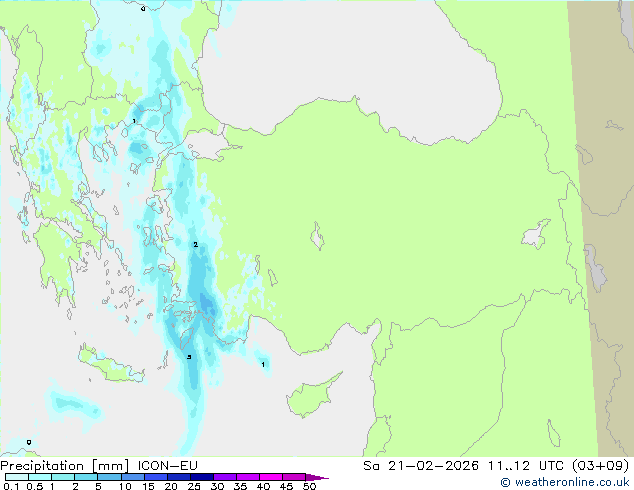Click the legend tick label '50'
Image resolution: width=634 pixels, height=490 pixels.
pos(310,486)
